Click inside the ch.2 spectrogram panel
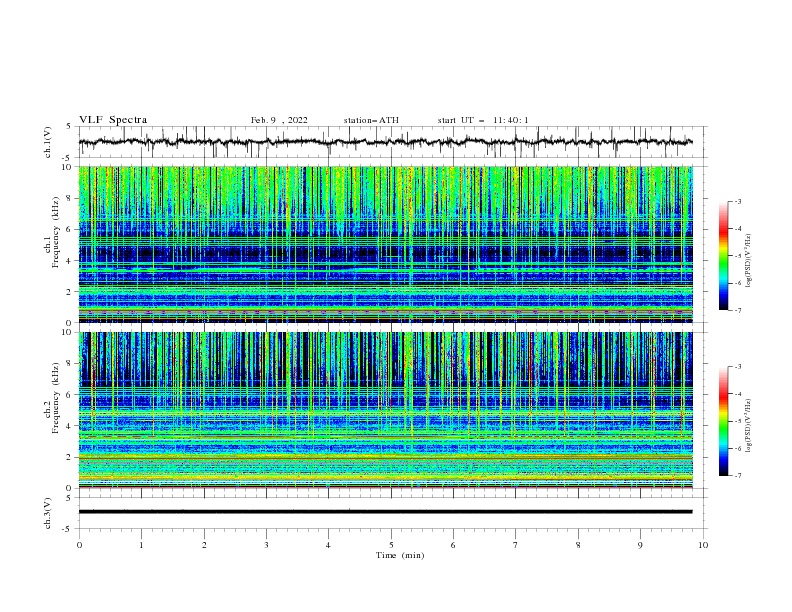 point(386,410)
